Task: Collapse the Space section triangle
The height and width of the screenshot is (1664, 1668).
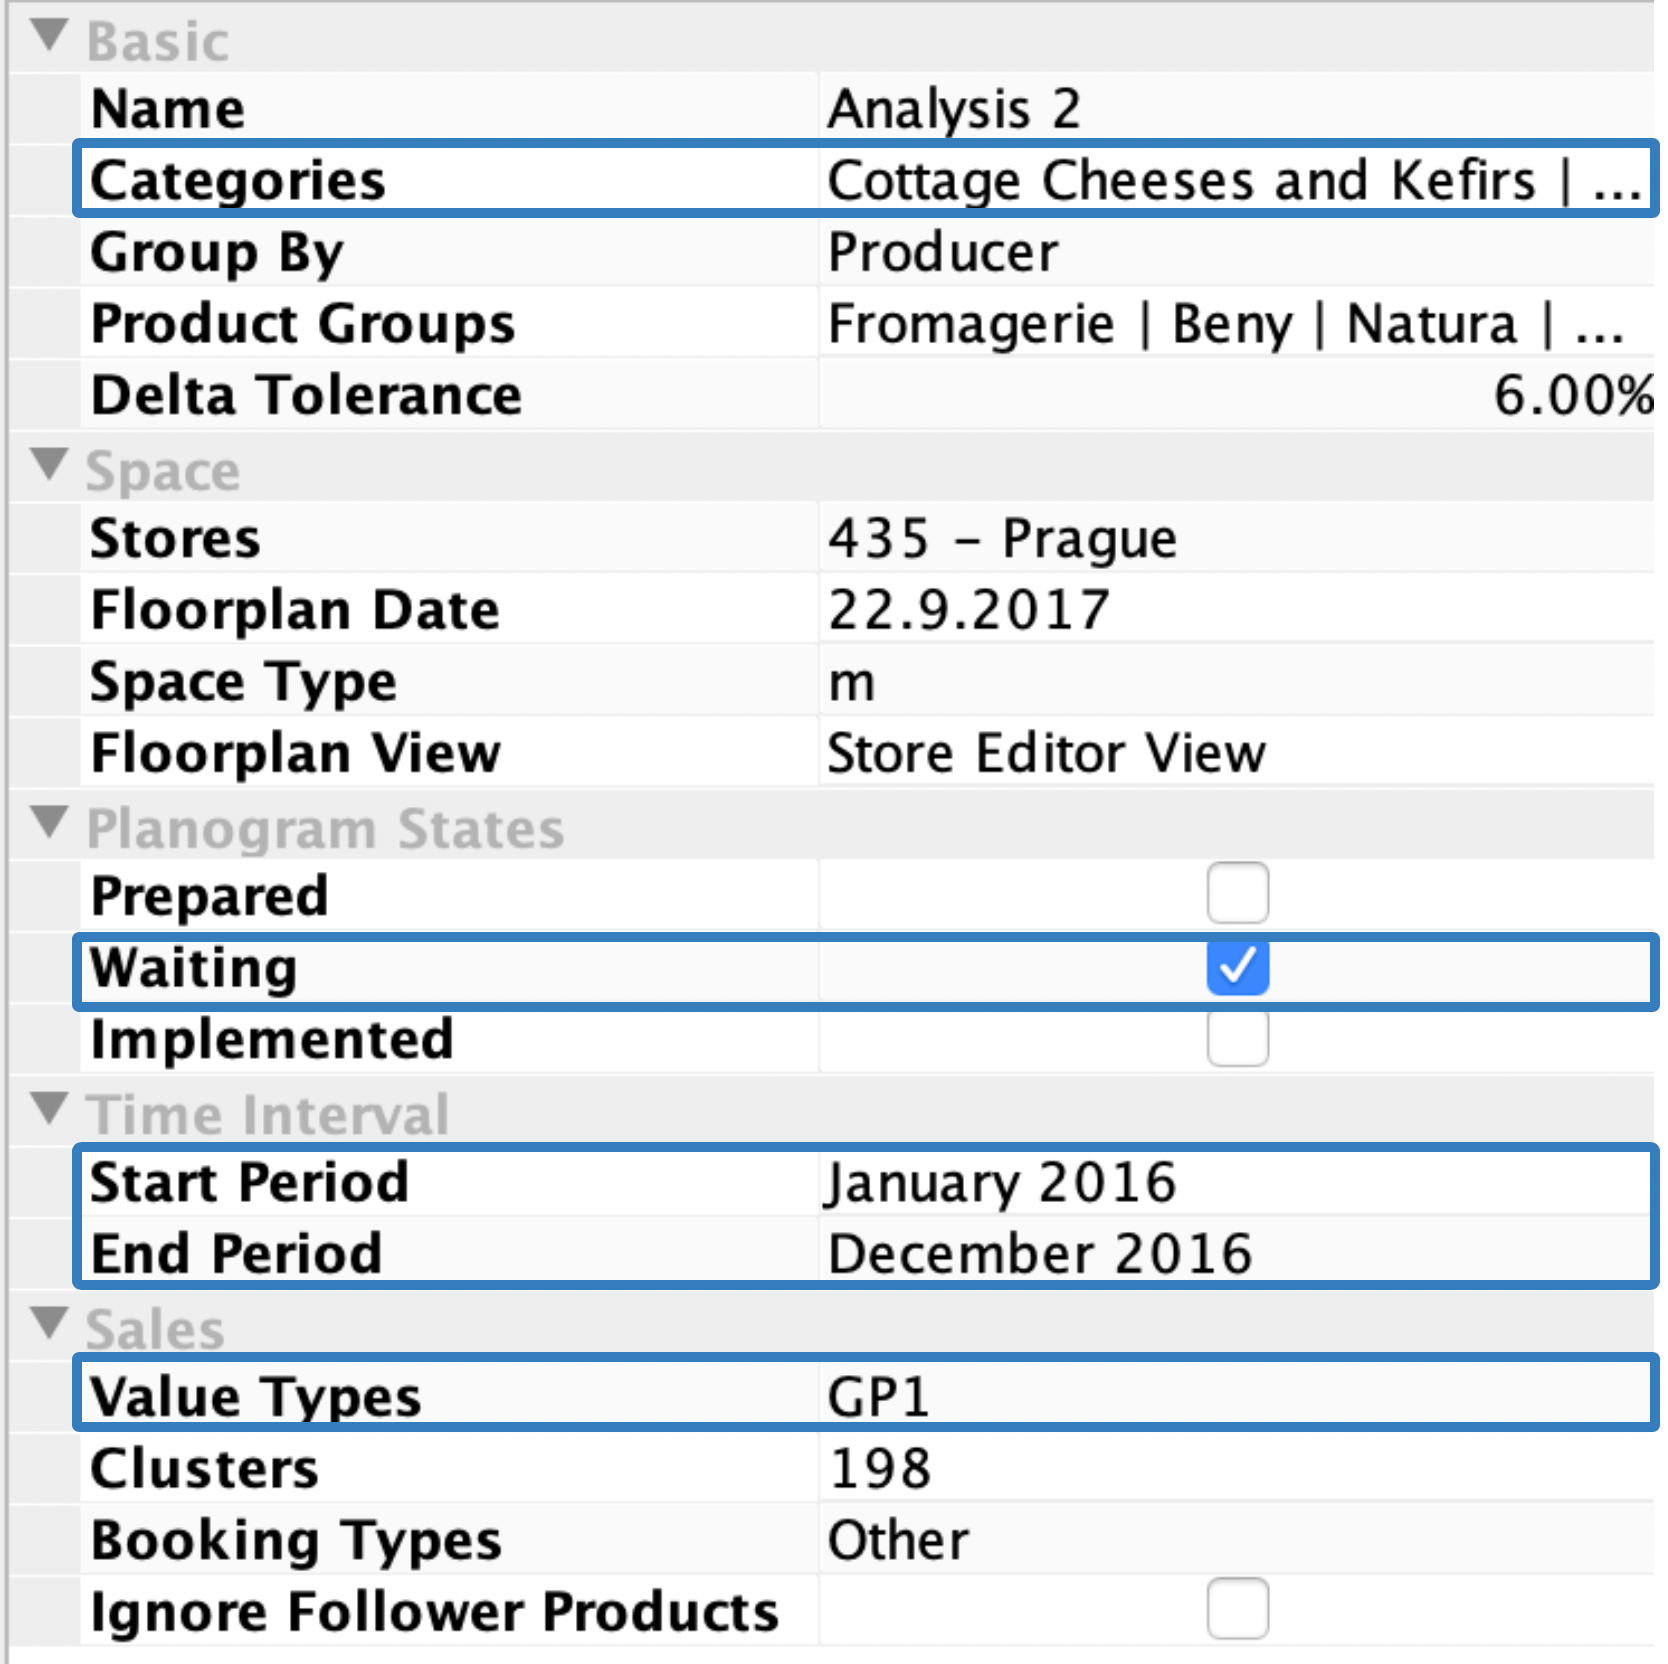Action: click(49, 465)
